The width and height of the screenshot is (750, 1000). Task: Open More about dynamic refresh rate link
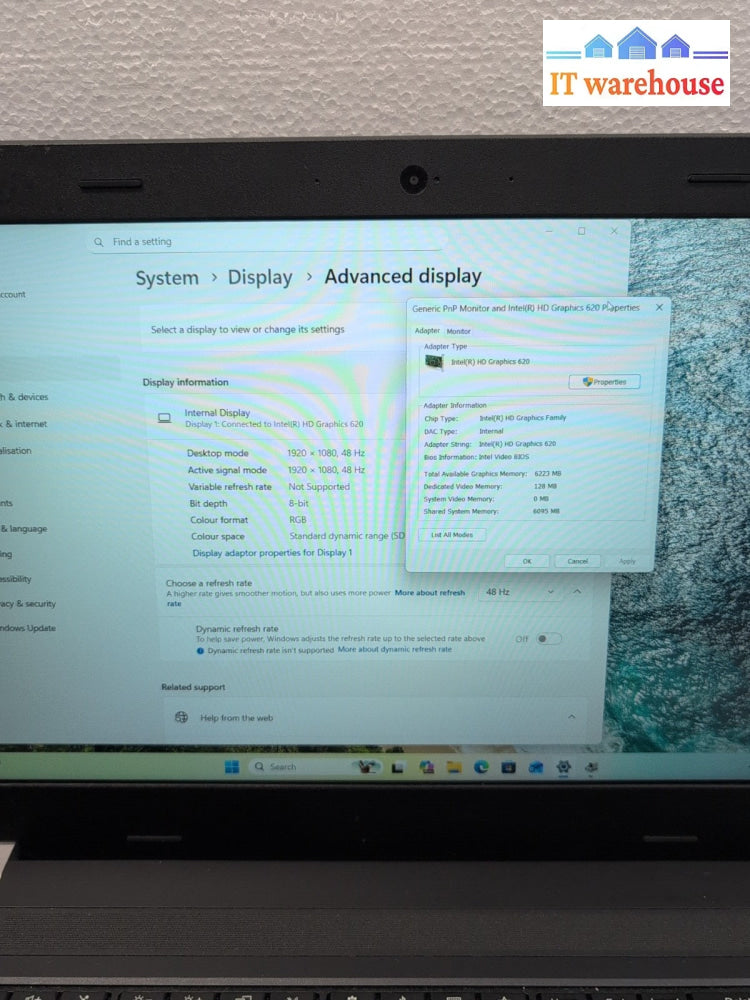coord(394,649)
